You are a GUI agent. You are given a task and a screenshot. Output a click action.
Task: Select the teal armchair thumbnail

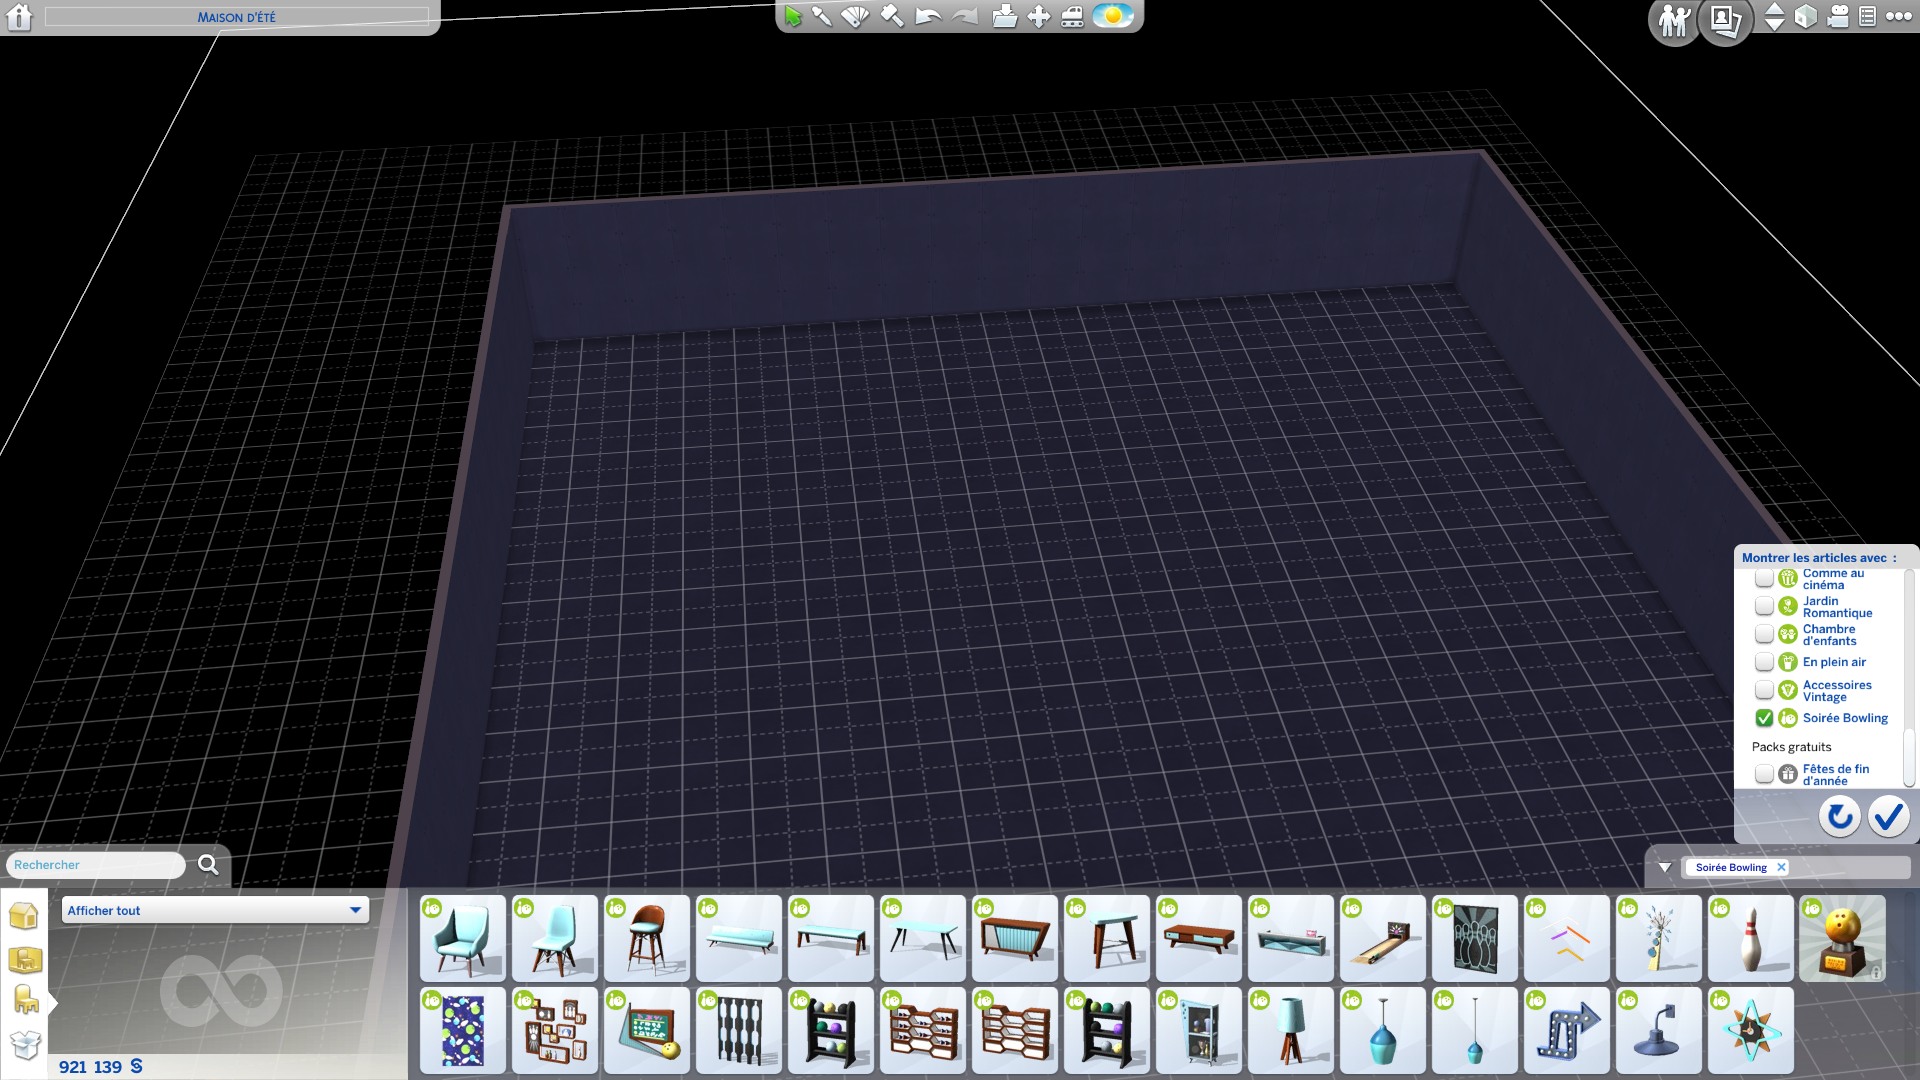(462, 938)
